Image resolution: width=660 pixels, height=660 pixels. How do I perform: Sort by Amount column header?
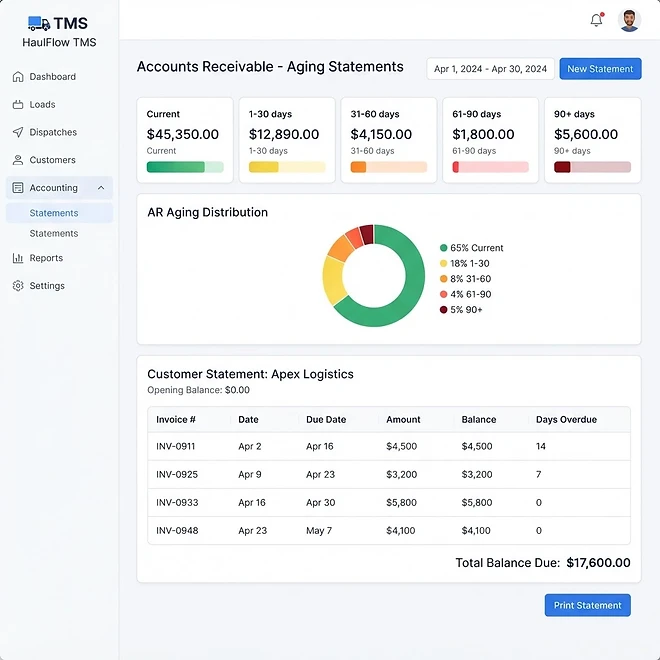click(403, 420)
